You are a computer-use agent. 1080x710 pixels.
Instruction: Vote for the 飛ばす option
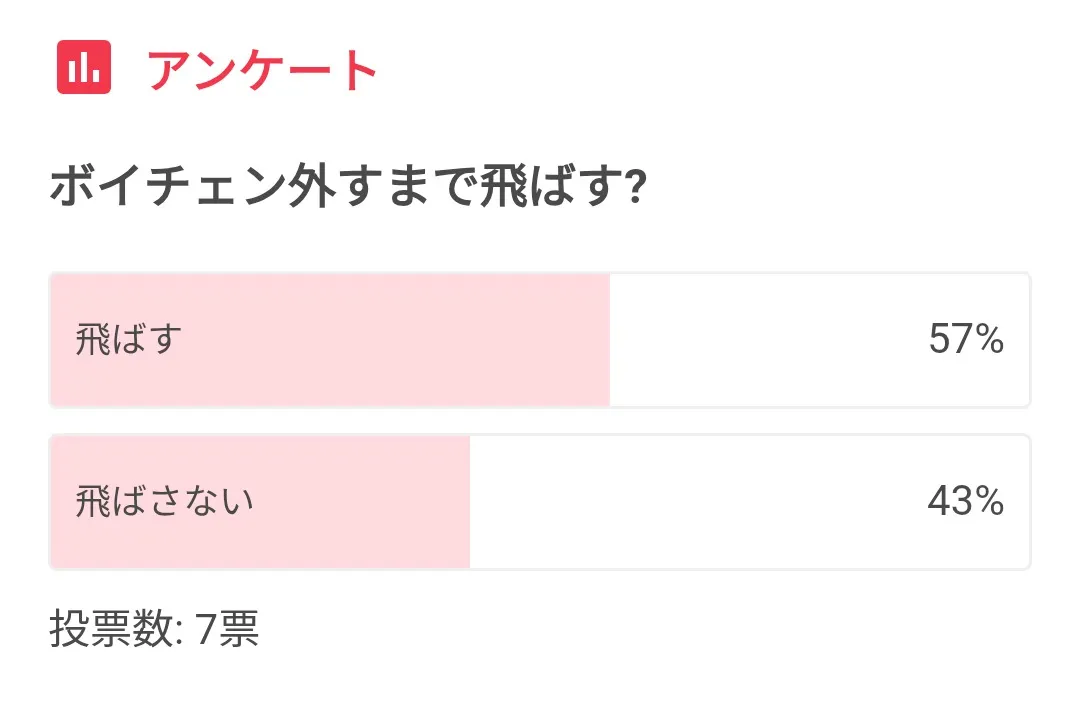point(539,340)
